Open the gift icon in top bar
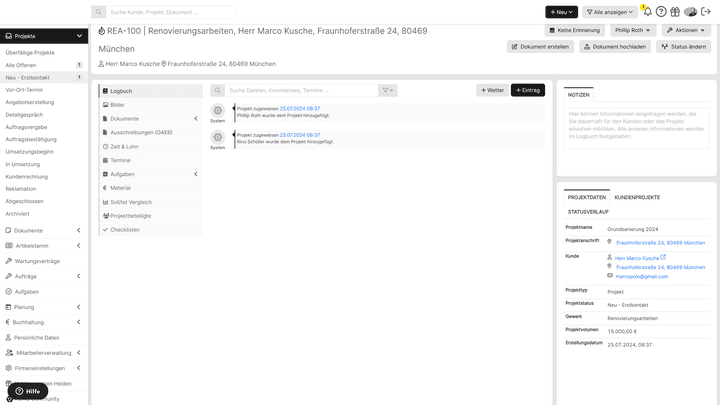Viewport: 720px width, 405px height. [x=675, y=12]
